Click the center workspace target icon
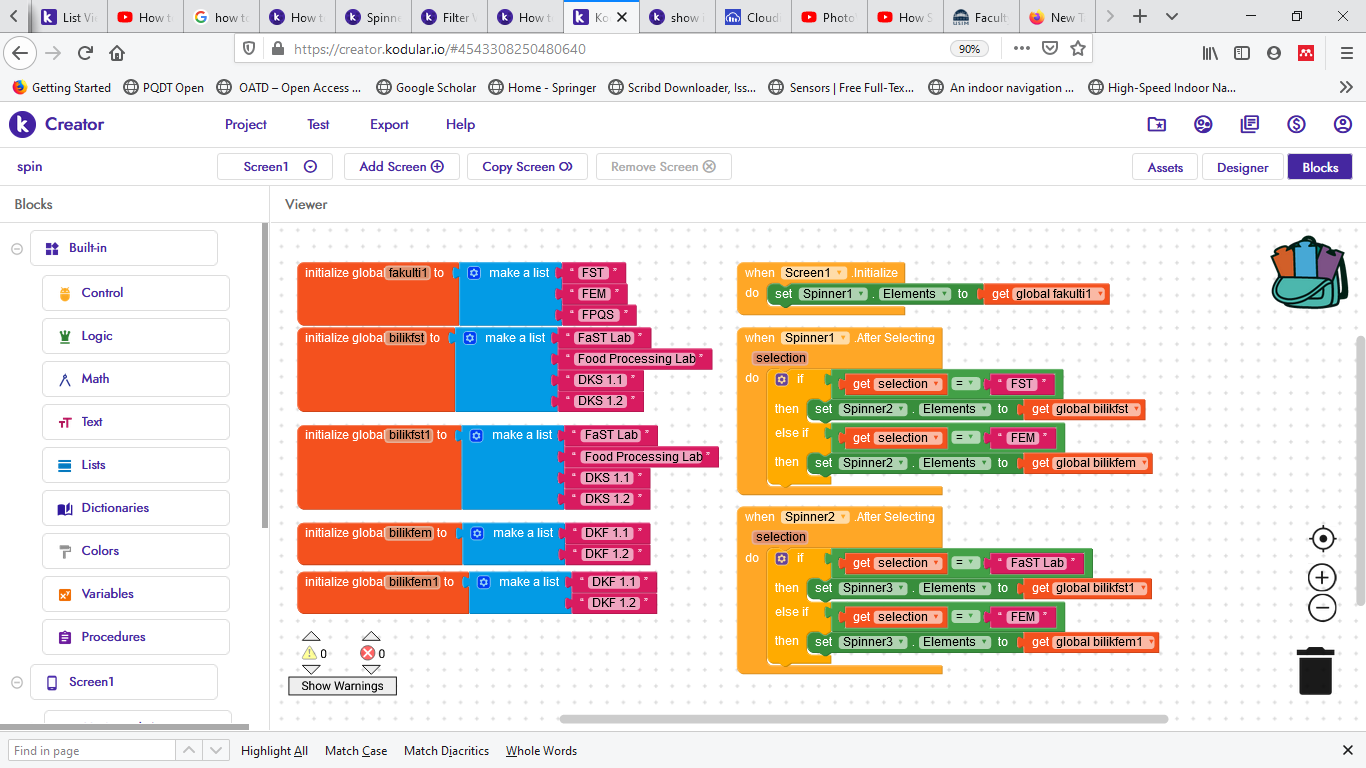Screen dimensions: 1366x768 [x=1322, y=539]
